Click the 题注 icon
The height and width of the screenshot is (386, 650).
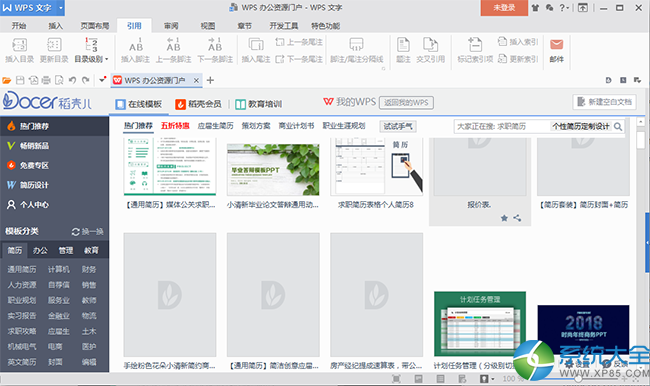pyautogui.click(x=403, y=45)
